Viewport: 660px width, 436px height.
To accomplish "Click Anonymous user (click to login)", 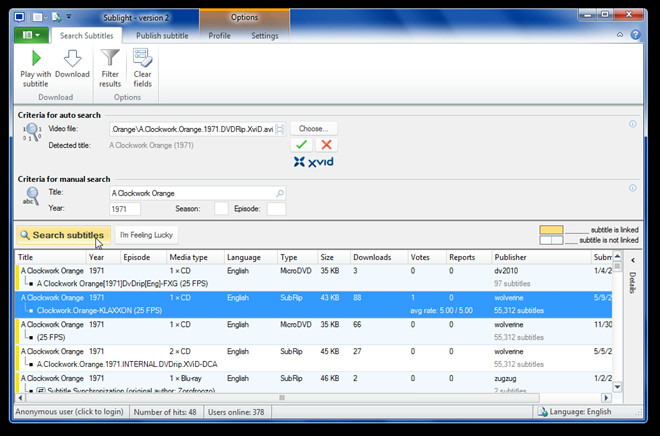I will coord(69,412).
